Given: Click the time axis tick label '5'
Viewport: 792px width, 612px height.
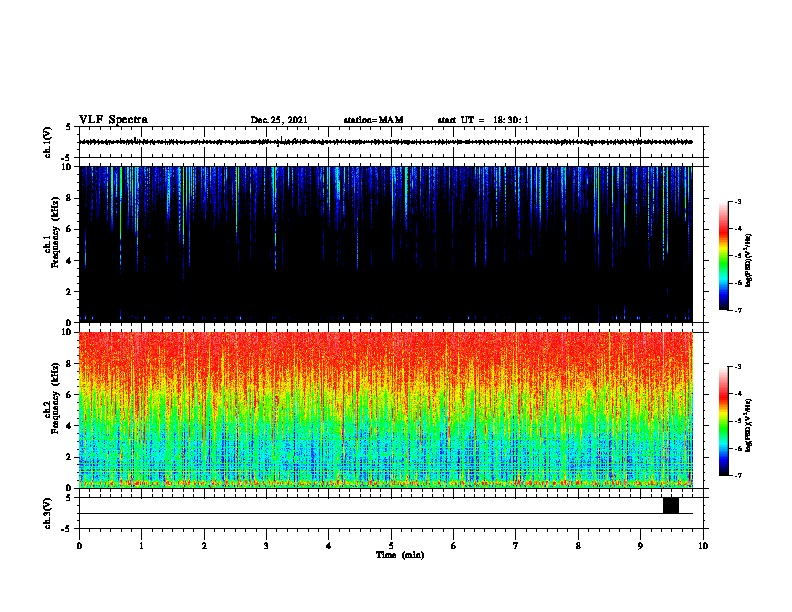Looking at the screenshot, I should (391, 545).
